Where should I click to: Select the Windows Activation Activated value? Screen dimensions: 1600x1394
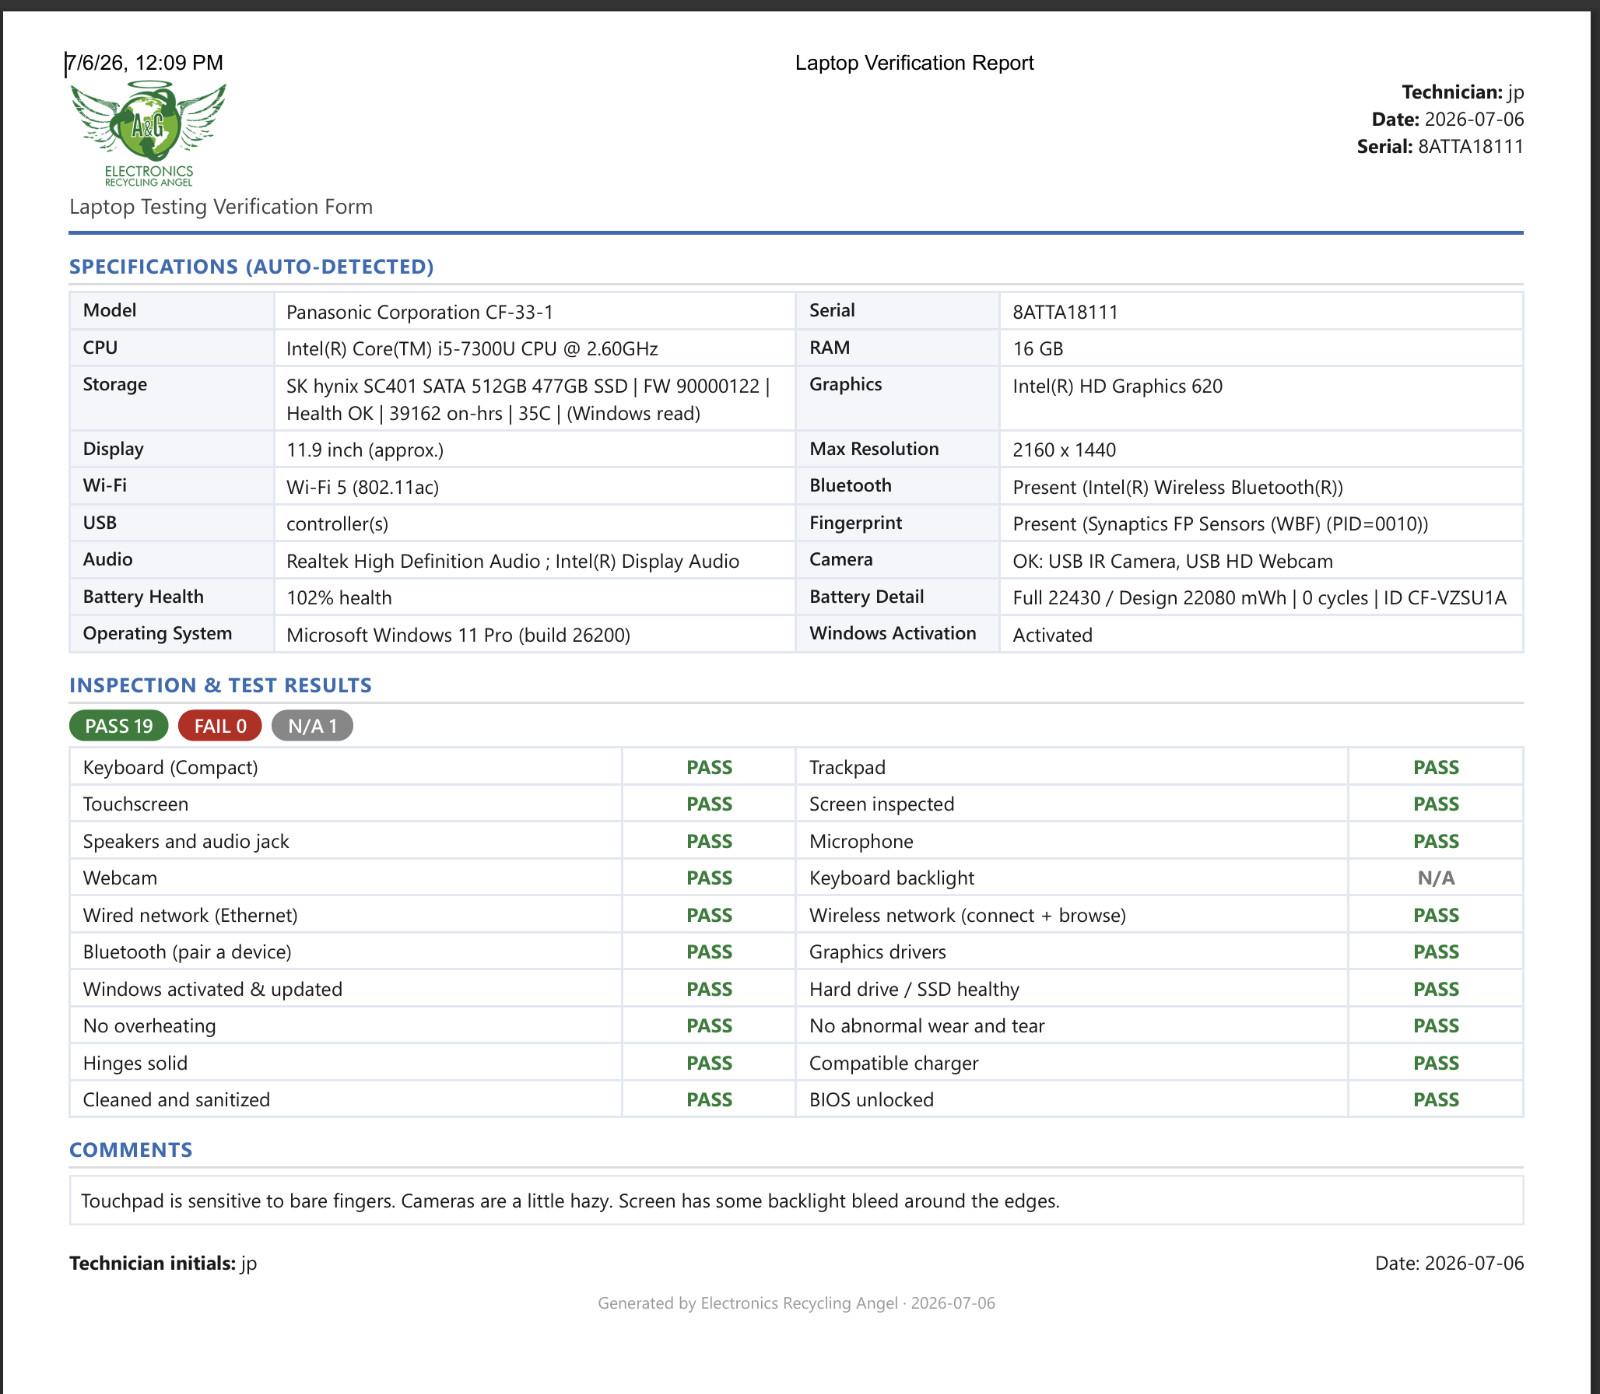point(1052,635)
